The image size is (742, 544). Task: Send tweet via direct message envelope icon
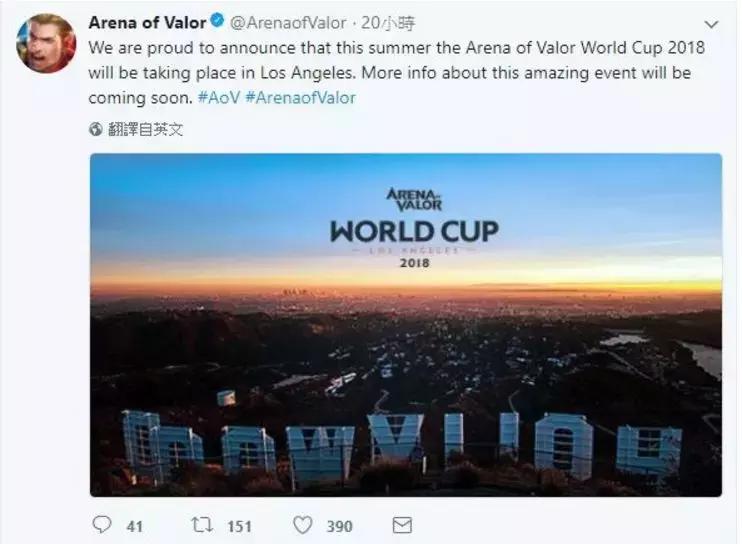tap(401, 525)
